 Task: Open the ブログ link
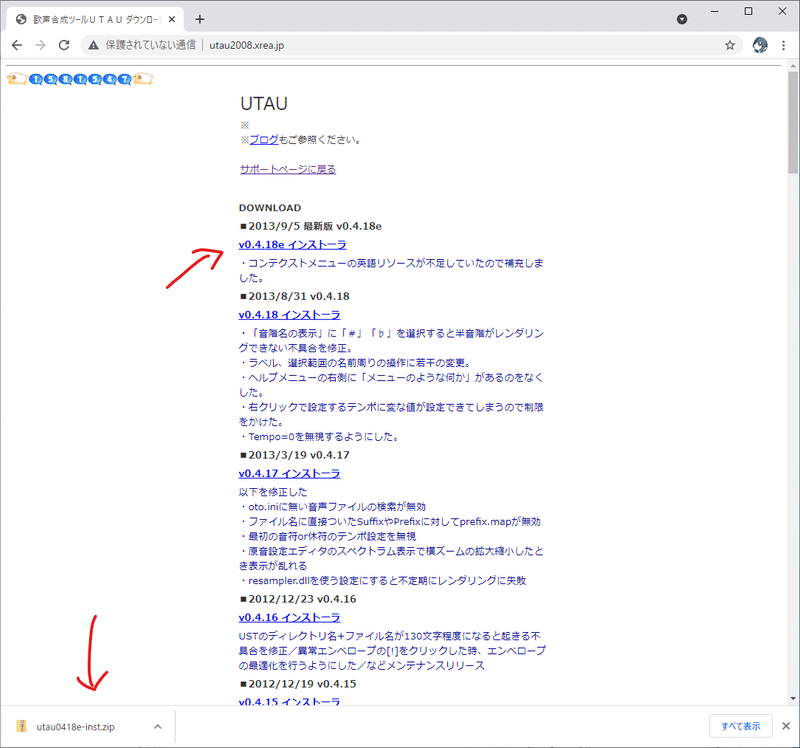(x=264, y=140)
